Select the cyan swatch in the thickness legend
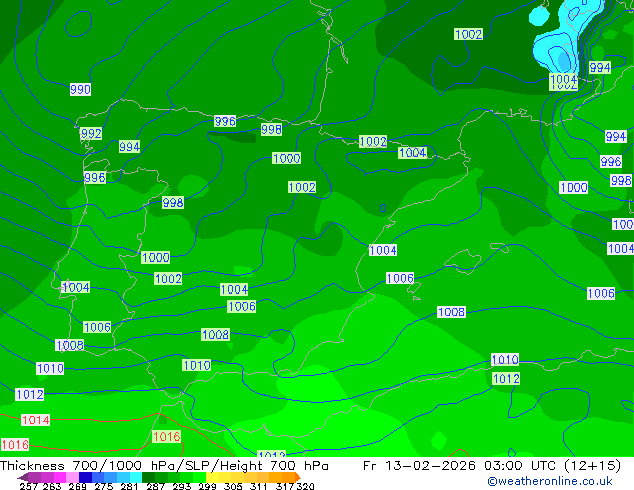The width and height of the screenshot is (634, 490). 136,477
